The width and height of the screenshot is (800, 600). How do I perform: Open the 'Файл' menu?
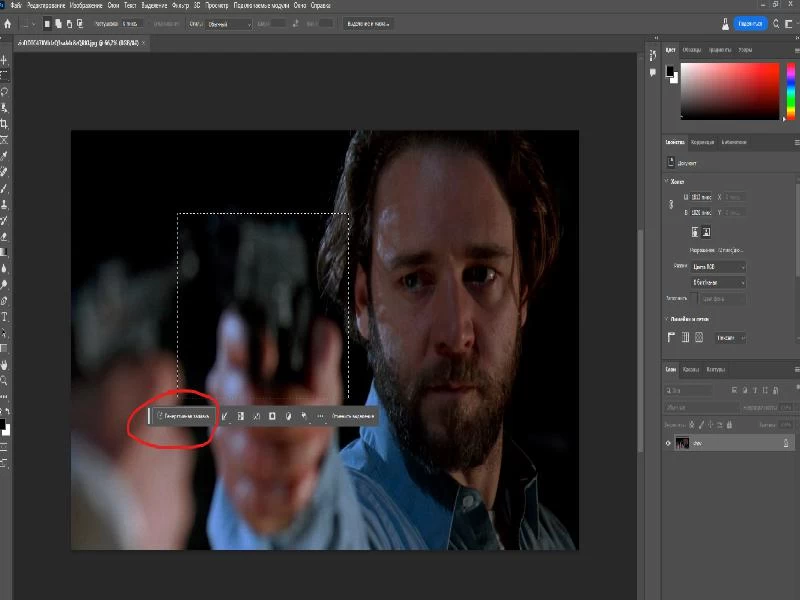coord(16,5)
